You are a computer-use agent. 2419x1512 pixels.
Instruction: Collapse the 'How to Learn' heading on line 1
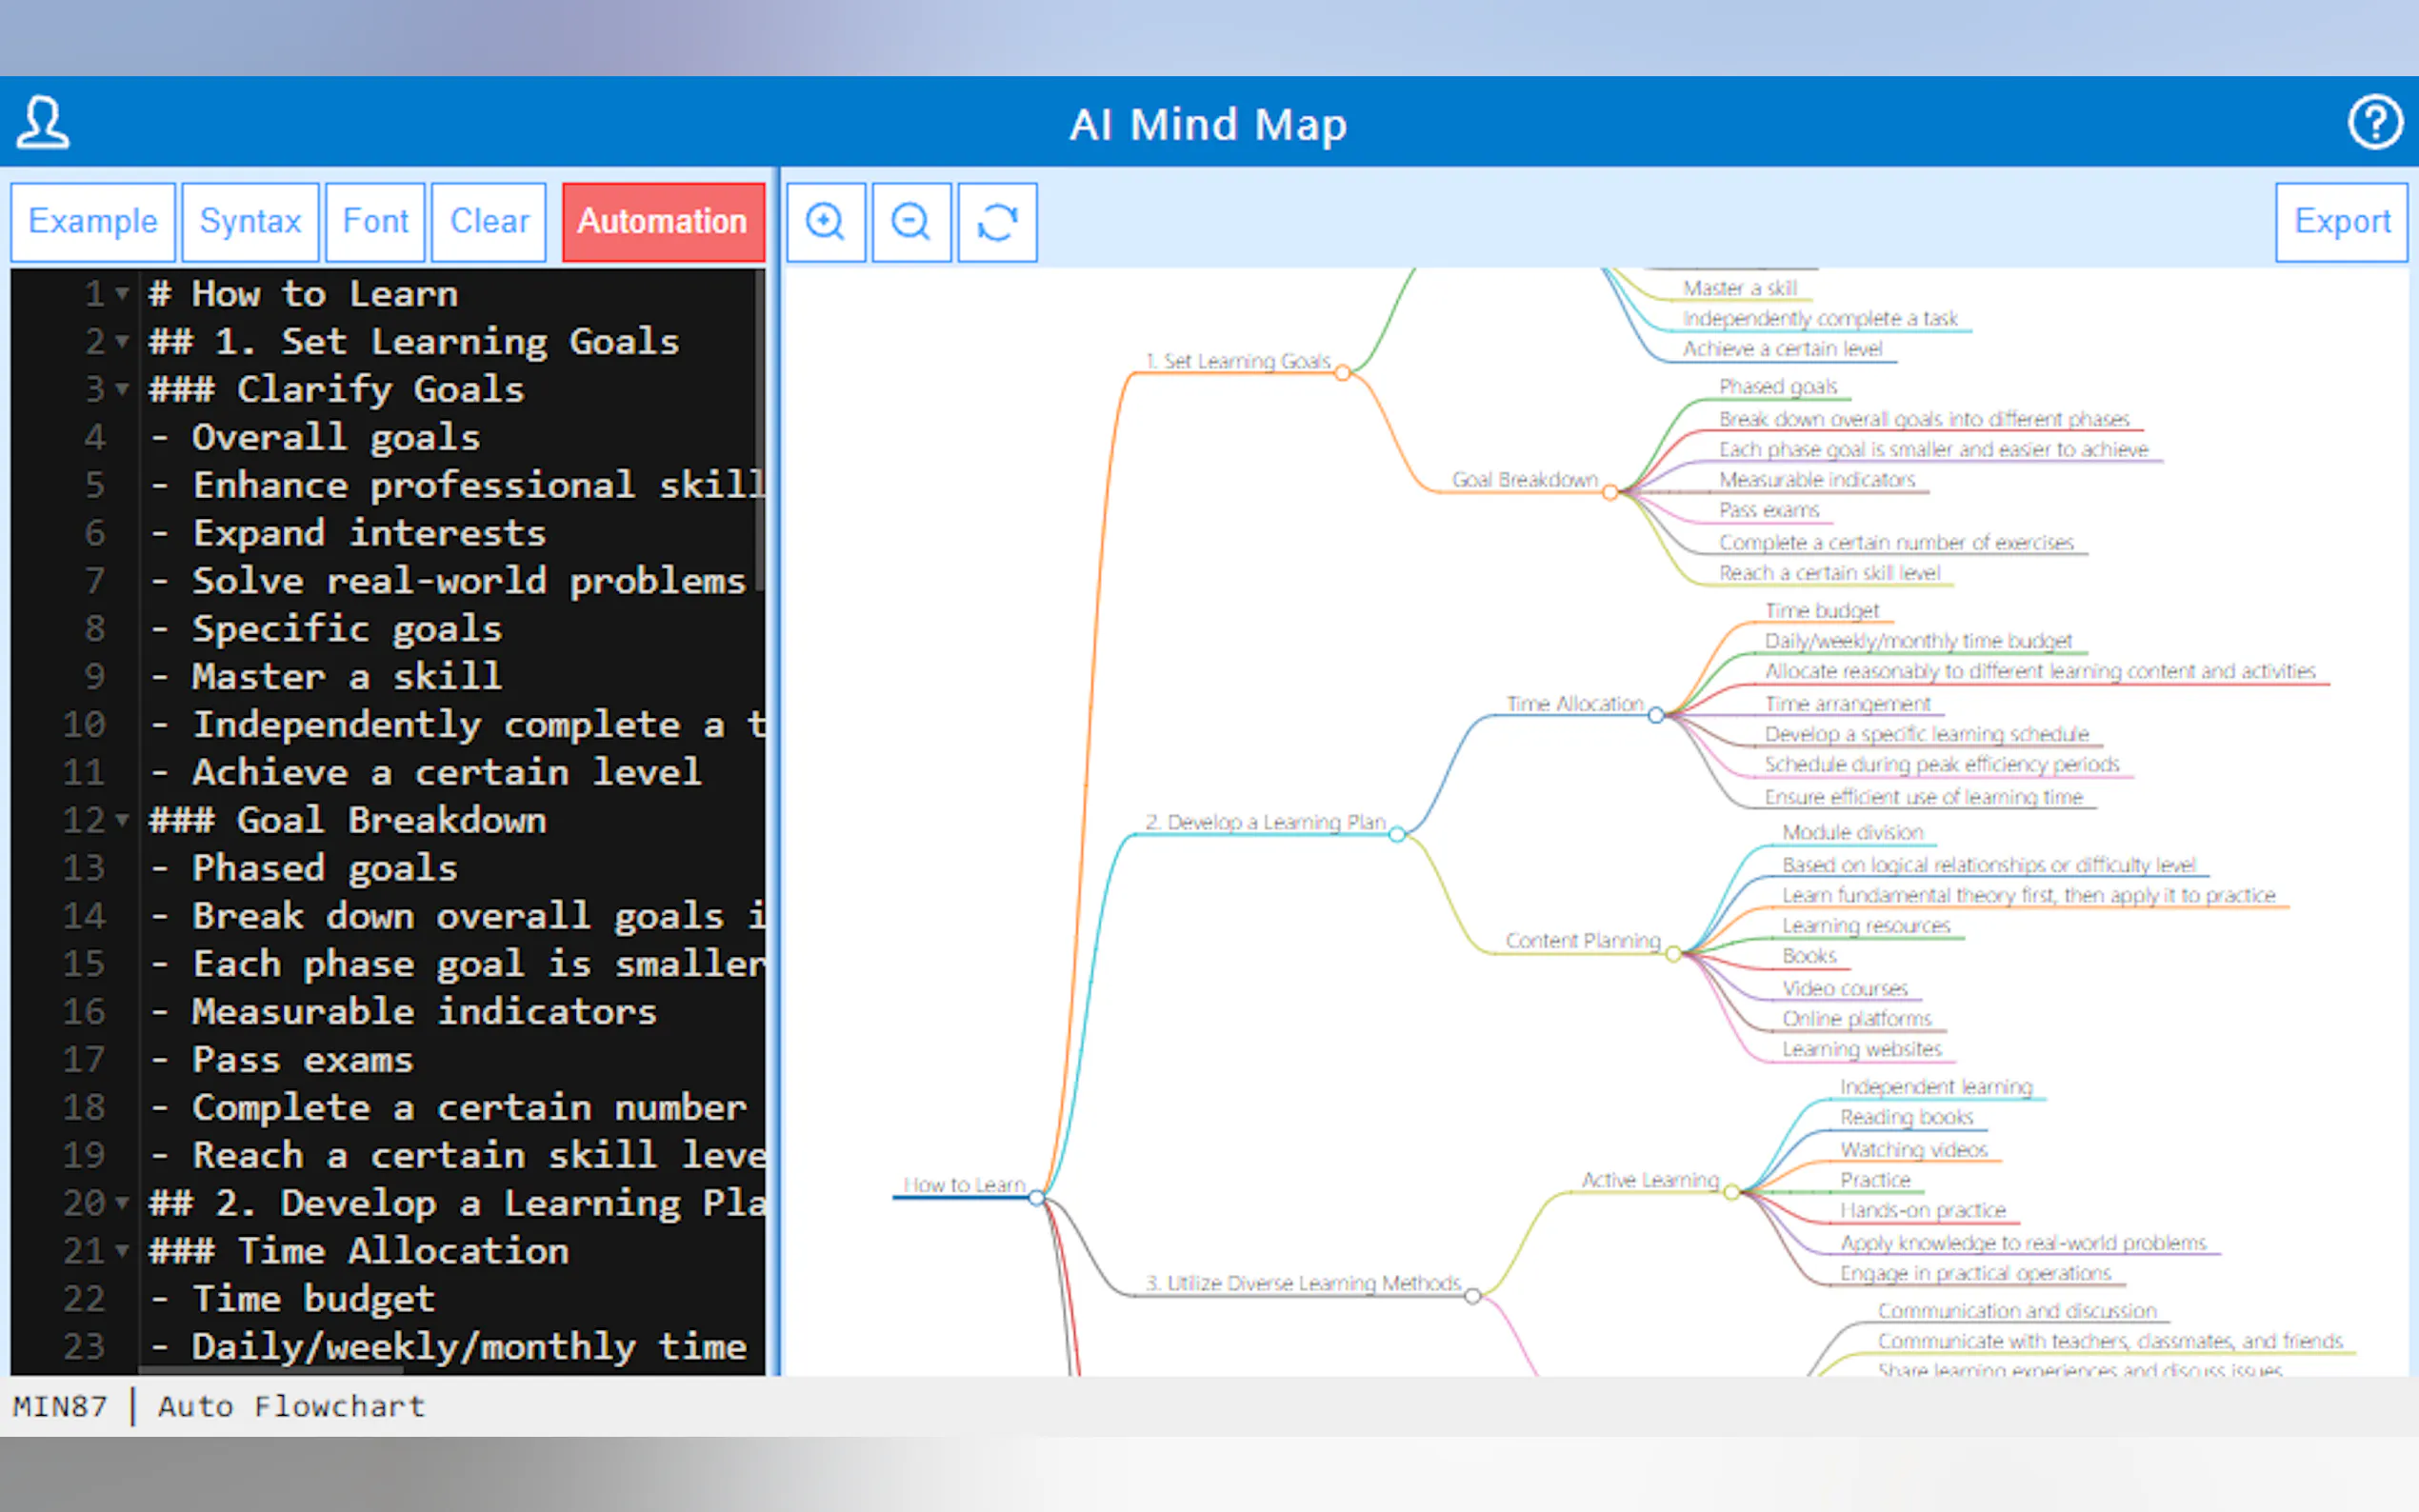coord(122,293)
